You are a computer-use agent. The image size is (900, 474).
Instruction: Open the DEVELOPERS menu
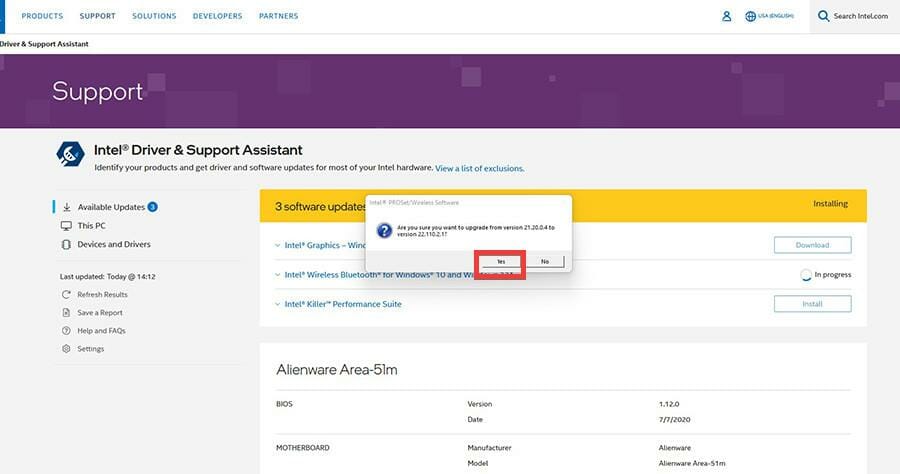218,16
